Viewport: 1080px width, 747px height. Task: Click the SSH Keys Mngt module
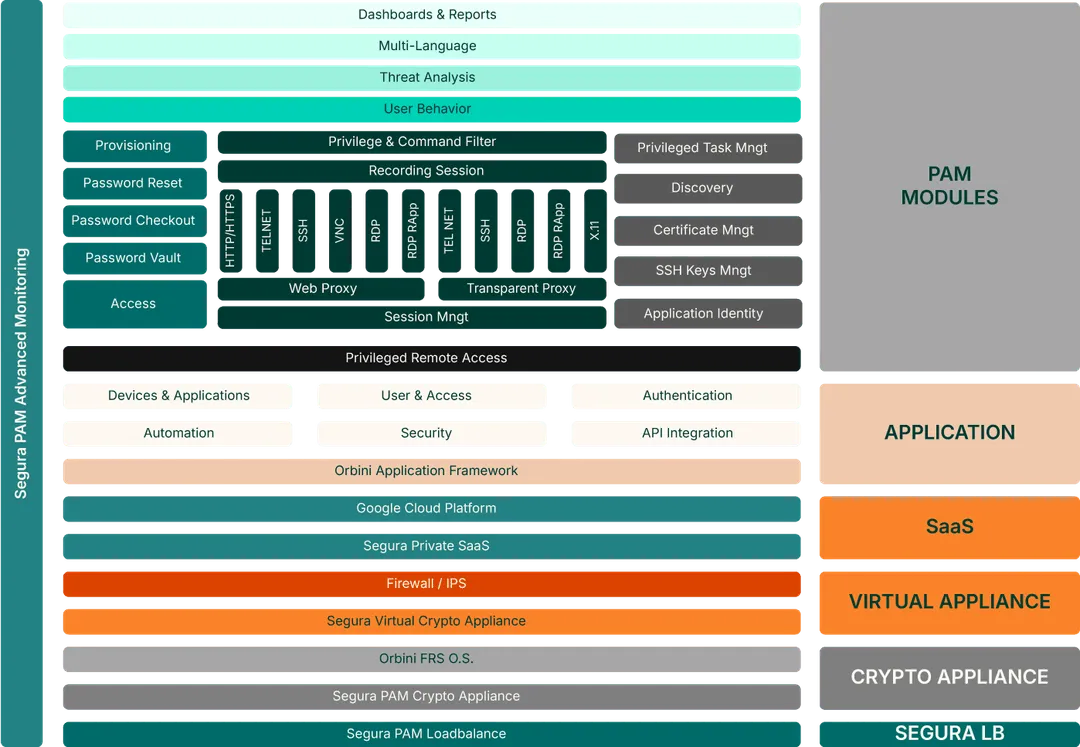point(706,271)
